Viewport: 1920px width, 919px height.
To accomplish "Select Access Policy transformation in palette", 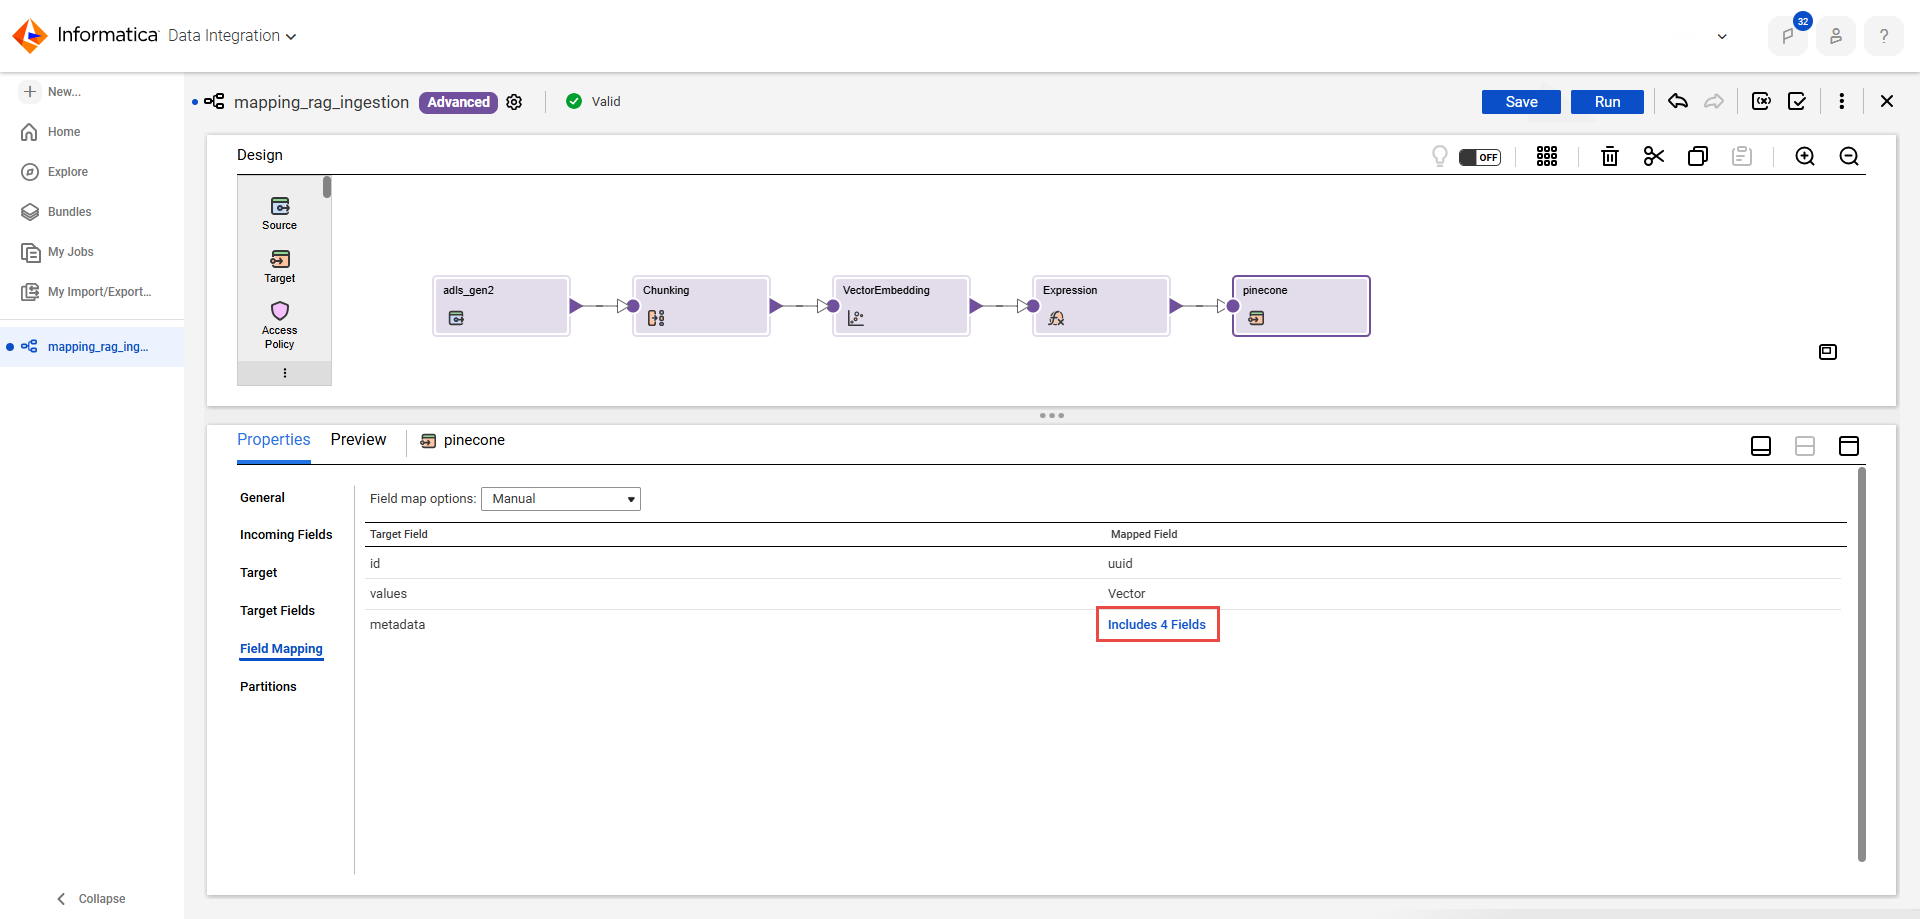I will (x=280, y=325).
